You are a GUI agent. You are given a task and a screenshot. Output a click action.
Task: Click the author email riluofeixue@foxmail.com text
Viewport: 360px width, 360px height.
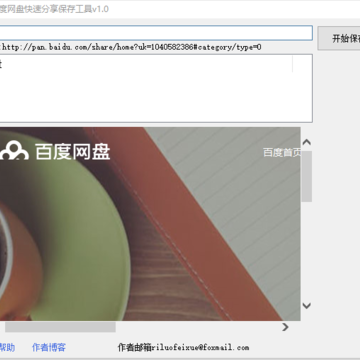point(200,347)
